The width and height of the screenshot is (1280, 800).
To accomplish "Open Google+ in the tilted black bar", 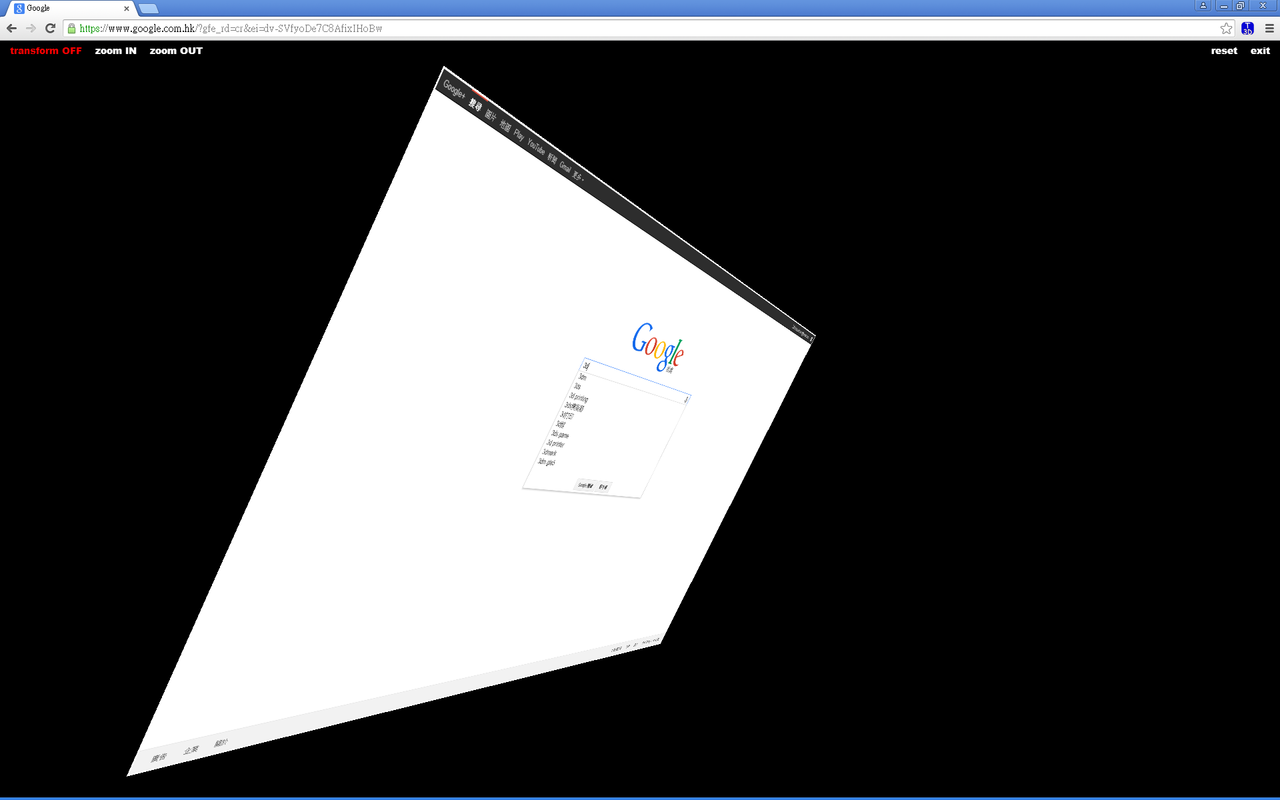I will [454, 89].
